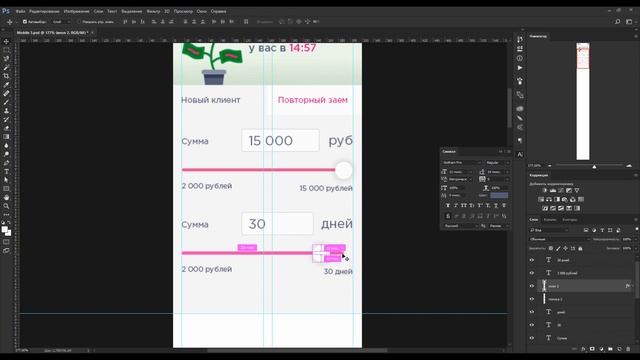Viewport: 640px width, 360px height.
Task: Select the Rectangular Marquee tool
Action: [6, 50]
